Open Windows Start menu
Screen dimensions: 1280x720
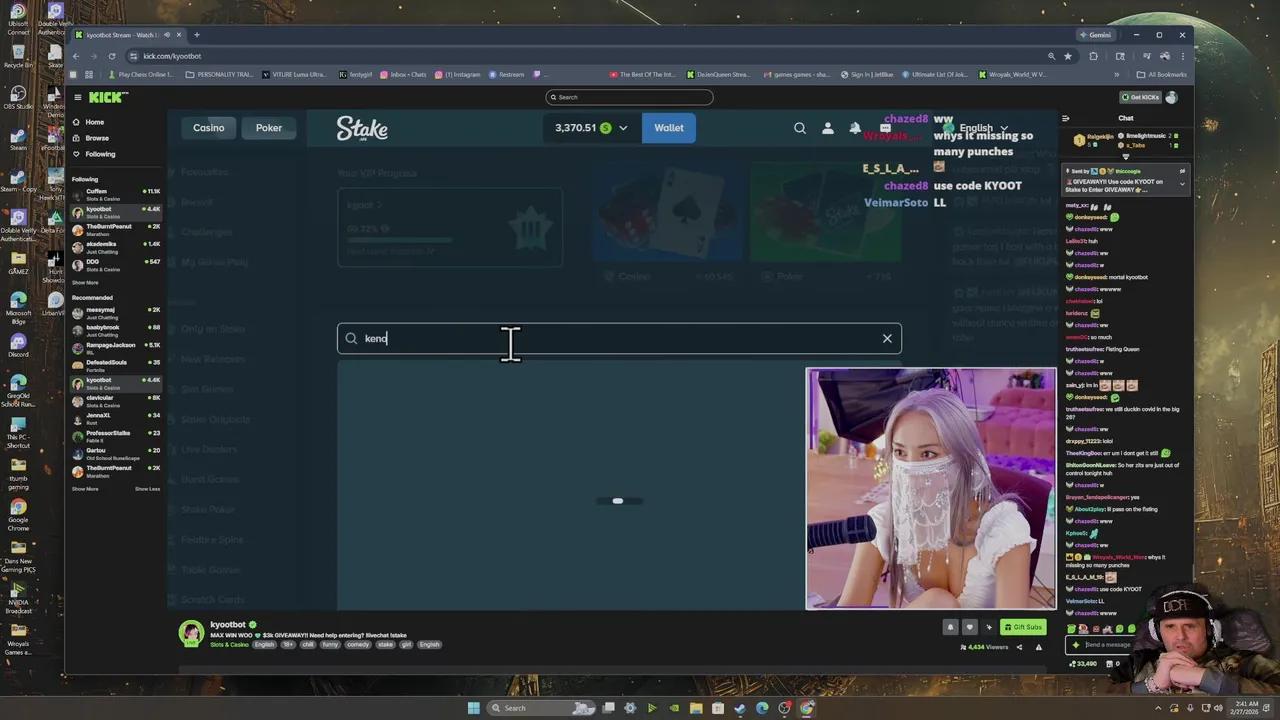[473, 708]
